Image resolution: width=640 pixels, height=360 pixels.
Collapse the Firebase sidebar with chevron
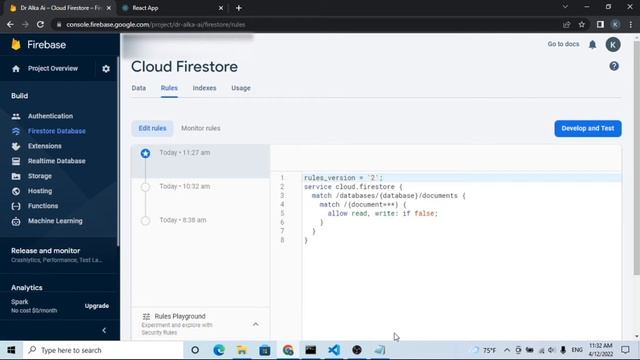[104, 330]
